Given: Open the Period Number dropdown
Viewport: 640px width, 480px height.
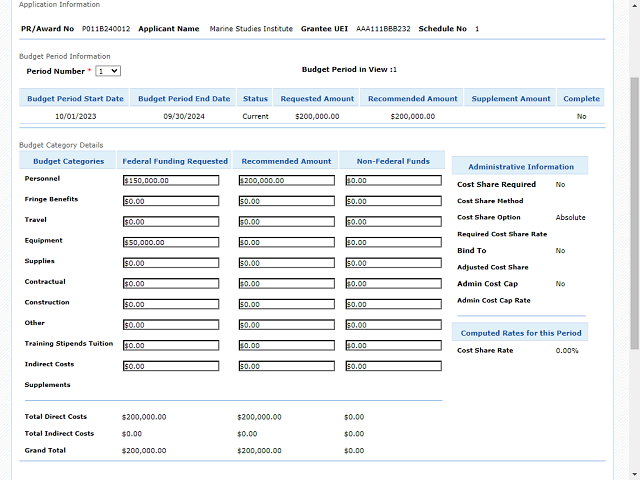Looking at the screenshot, I should point(108,71).
